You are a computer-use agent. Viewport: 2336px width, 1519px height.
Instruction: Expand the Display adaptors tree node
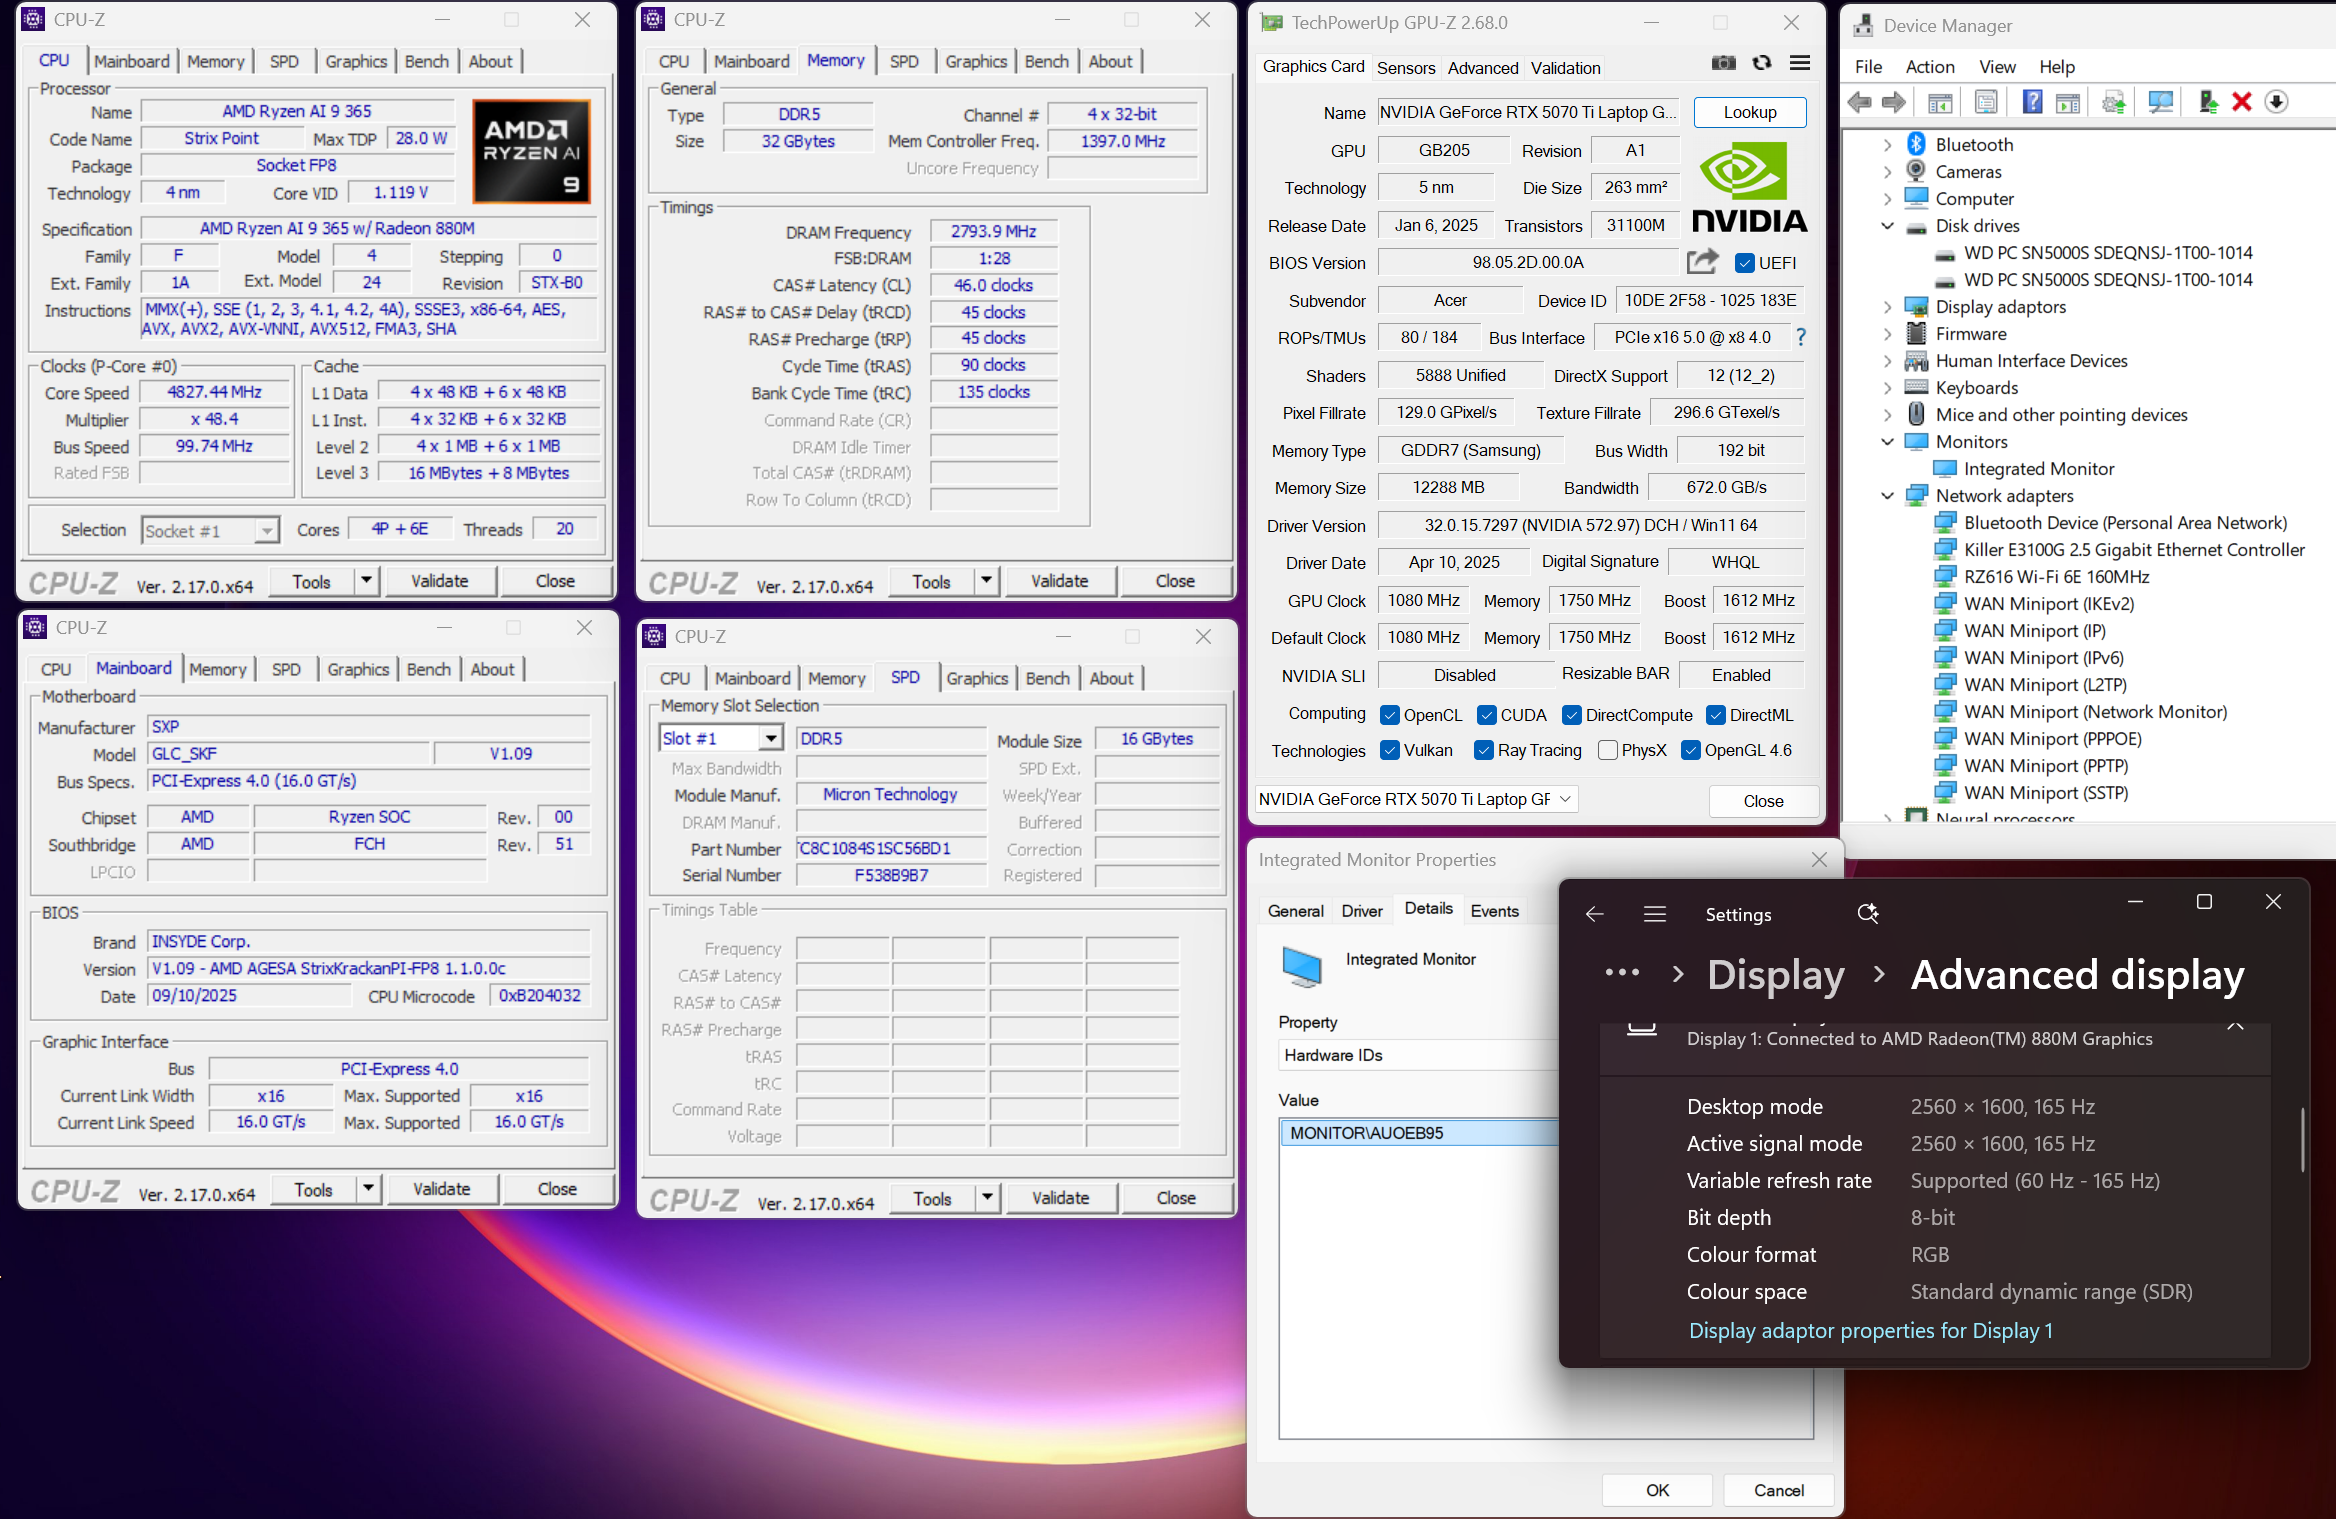(x=1887, y=307)
